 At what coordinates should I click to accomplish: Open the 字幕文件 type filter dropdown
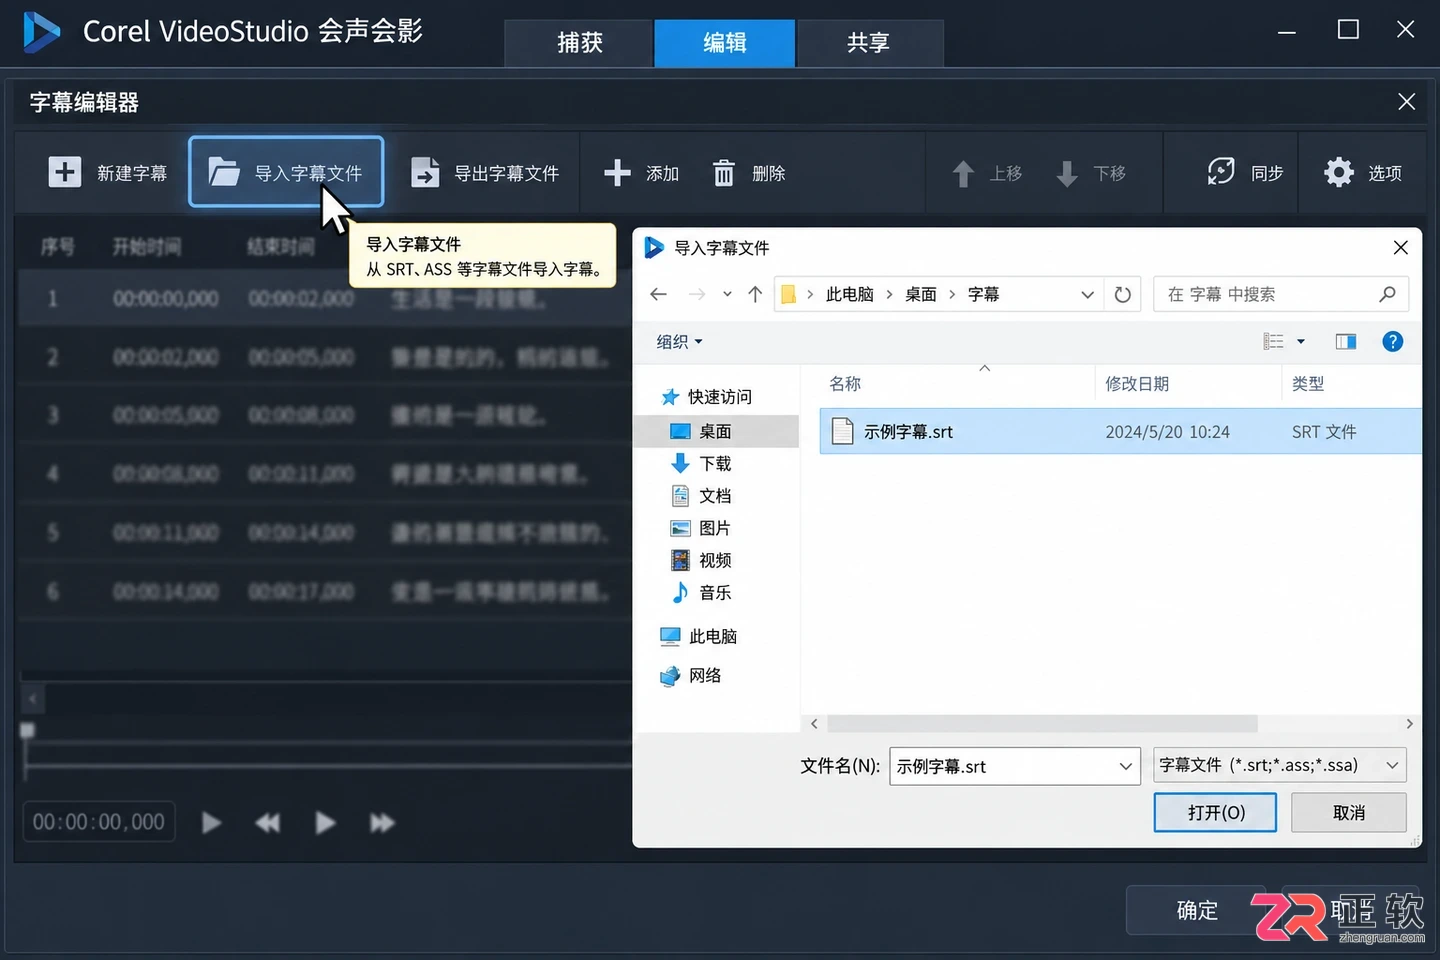[x=1280, y=765]
